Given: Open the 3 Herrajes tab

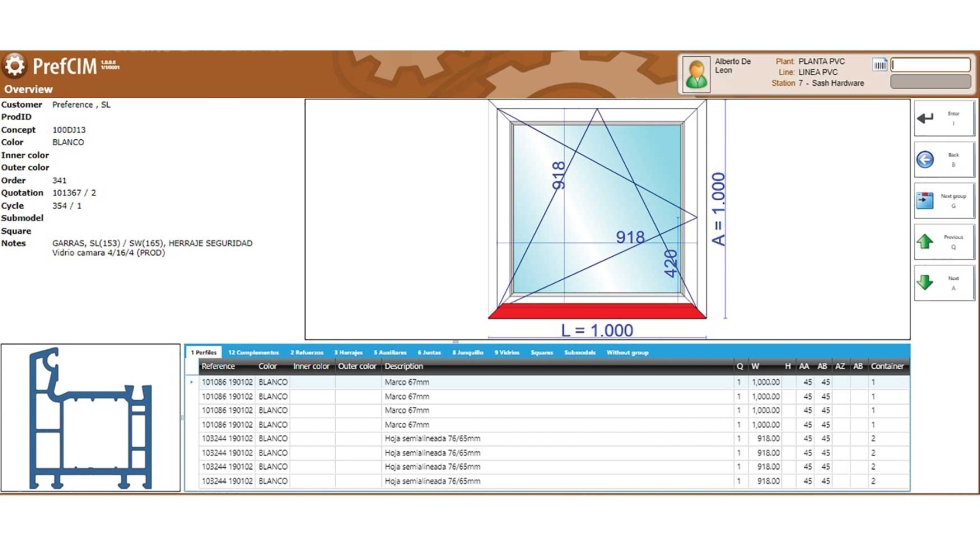Looking at the screenshot, I should (x=348, y=353).
